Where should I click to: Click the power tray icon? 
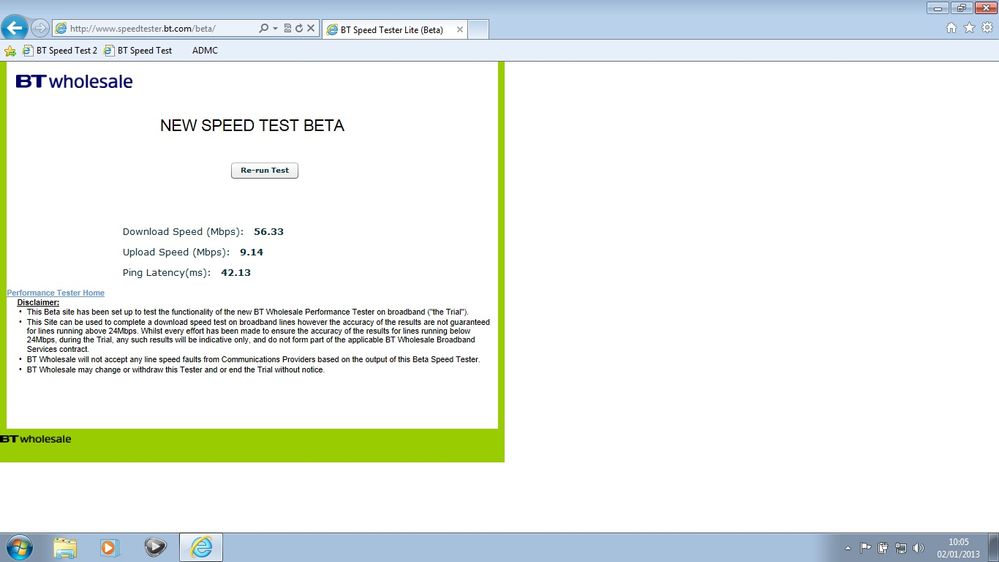click(883, 547)
